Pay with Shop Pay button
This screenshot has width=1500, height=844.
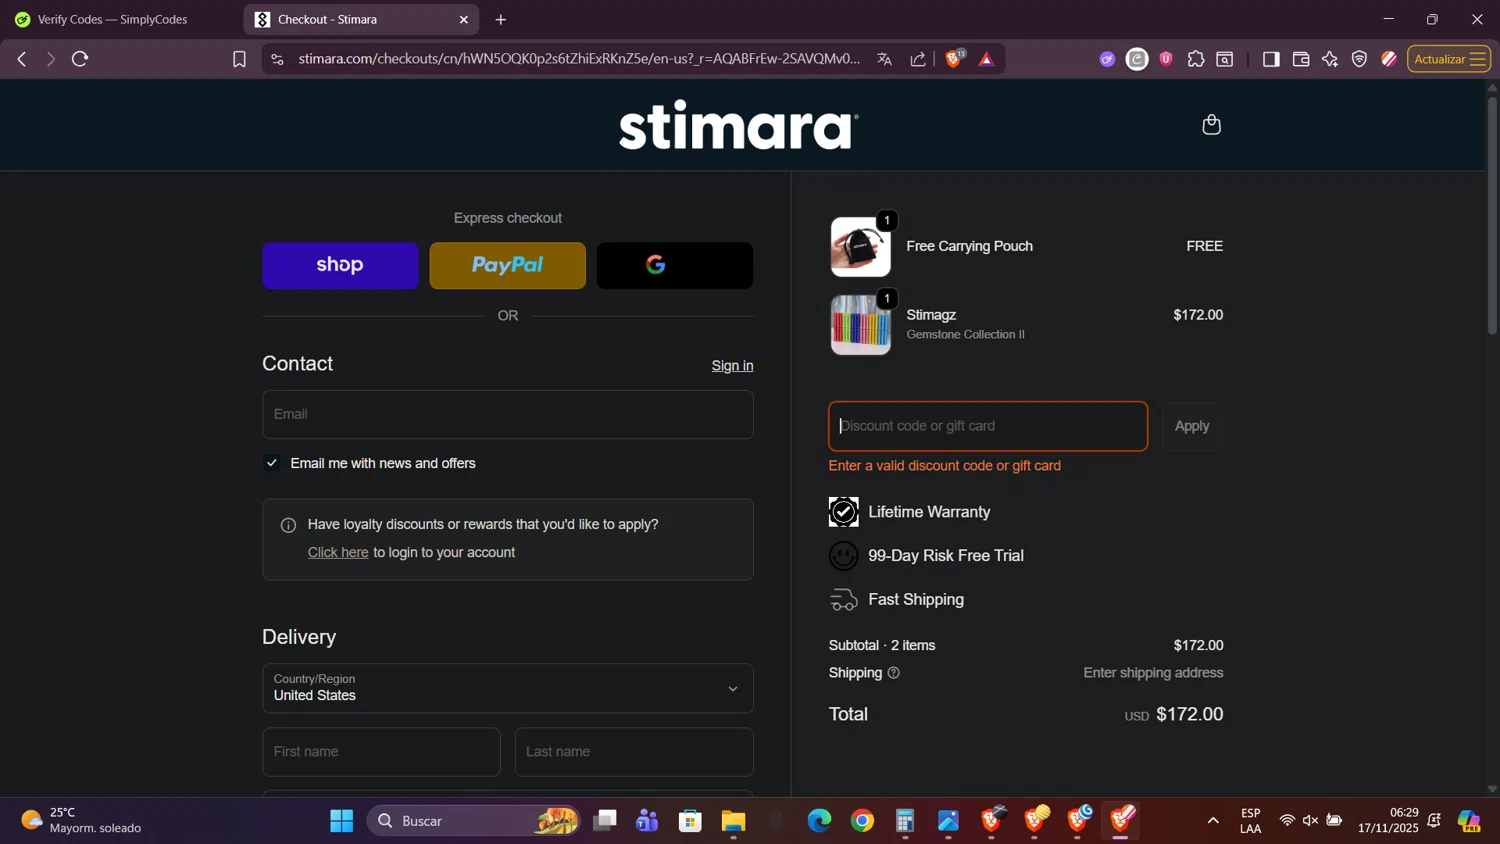tap(340, 265)
